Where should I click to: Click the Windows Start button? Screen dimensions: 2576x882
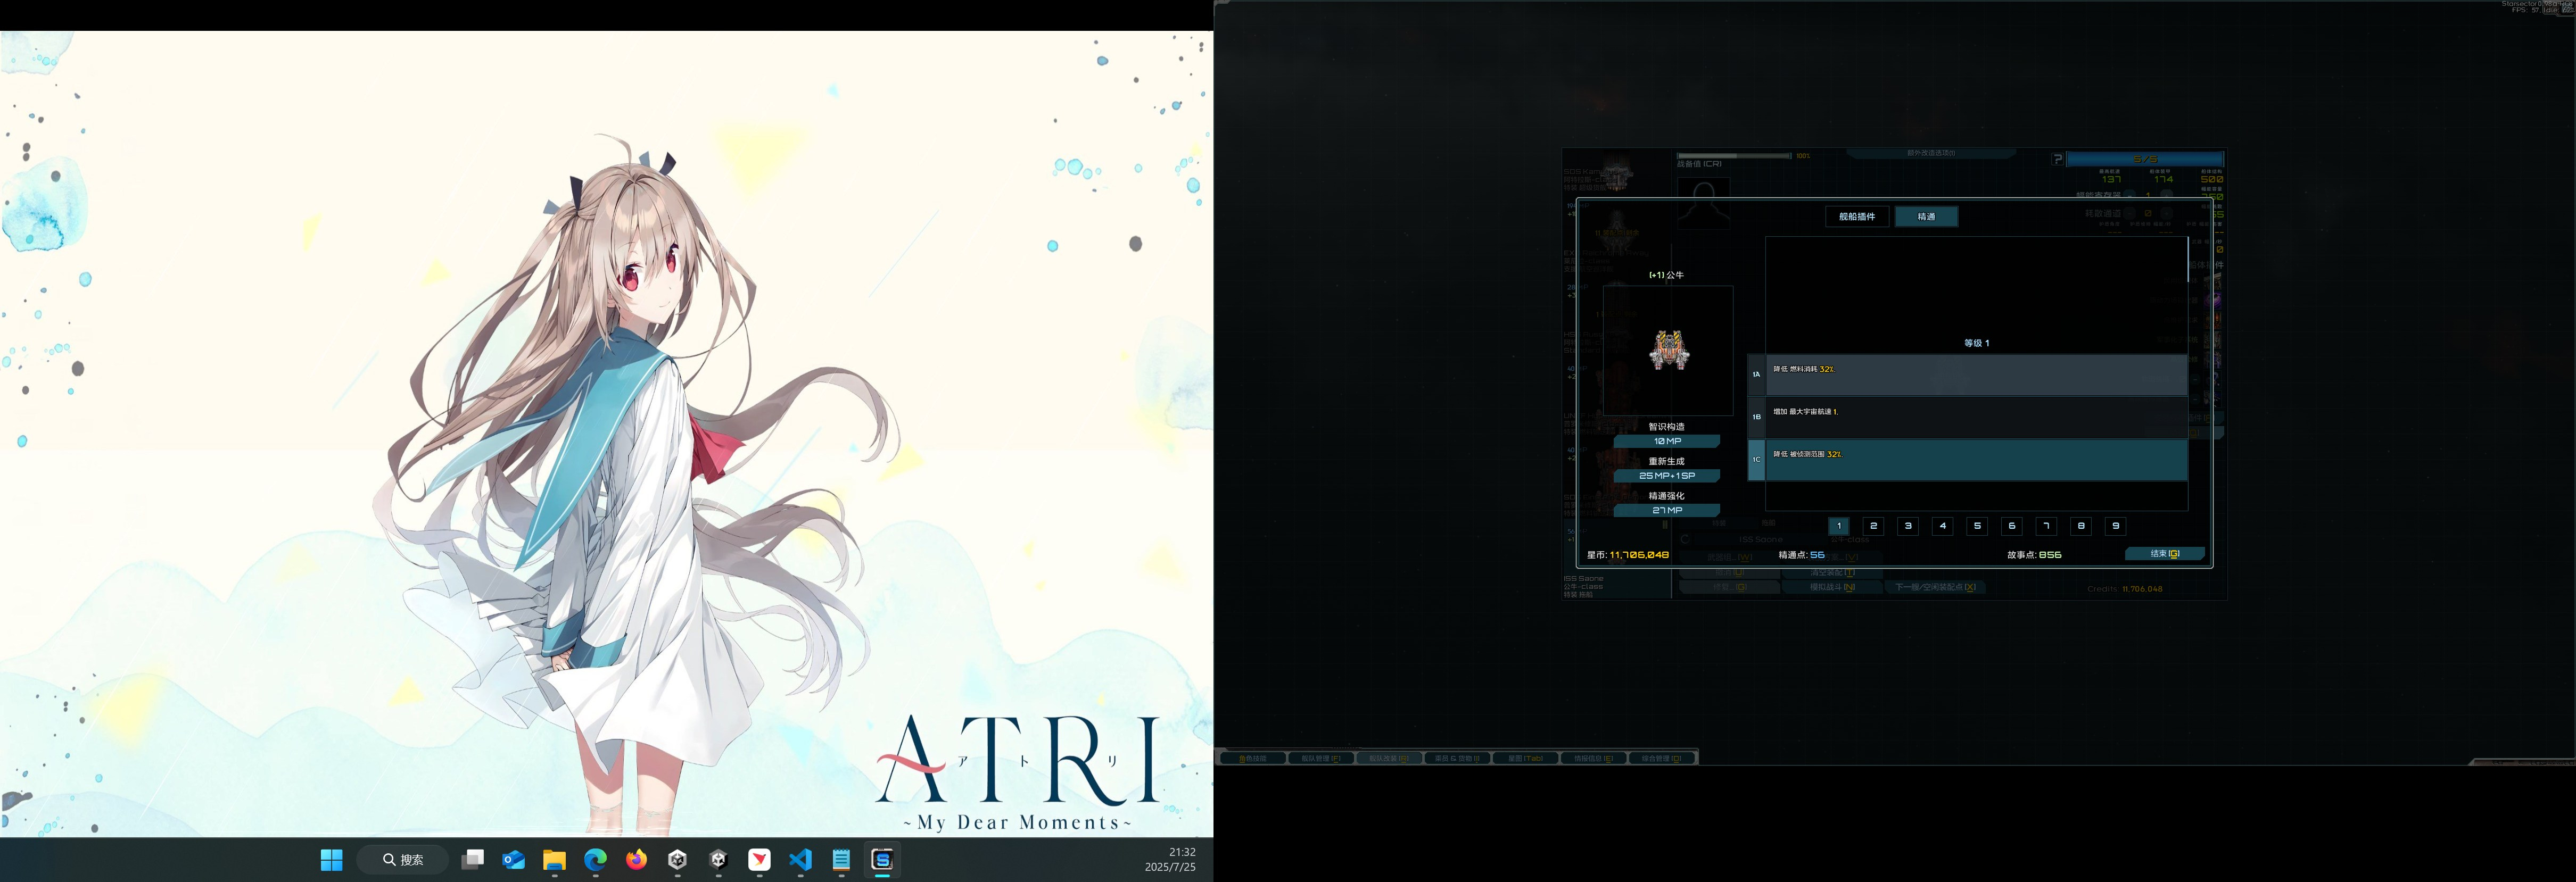tap(331, 859)
